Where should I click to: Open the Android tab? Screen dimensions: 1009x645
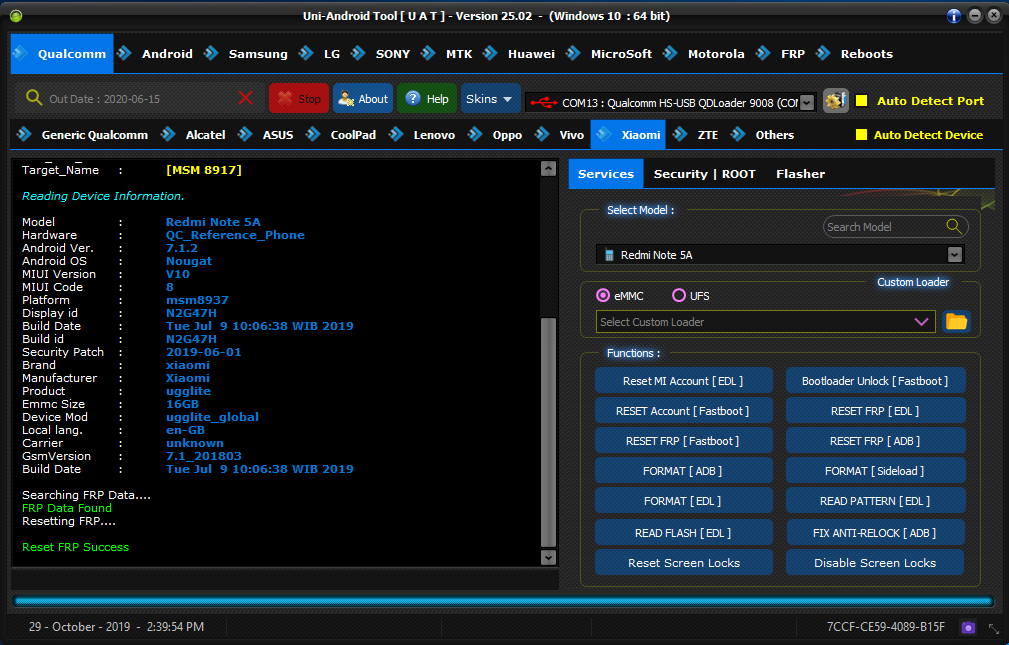167,54
